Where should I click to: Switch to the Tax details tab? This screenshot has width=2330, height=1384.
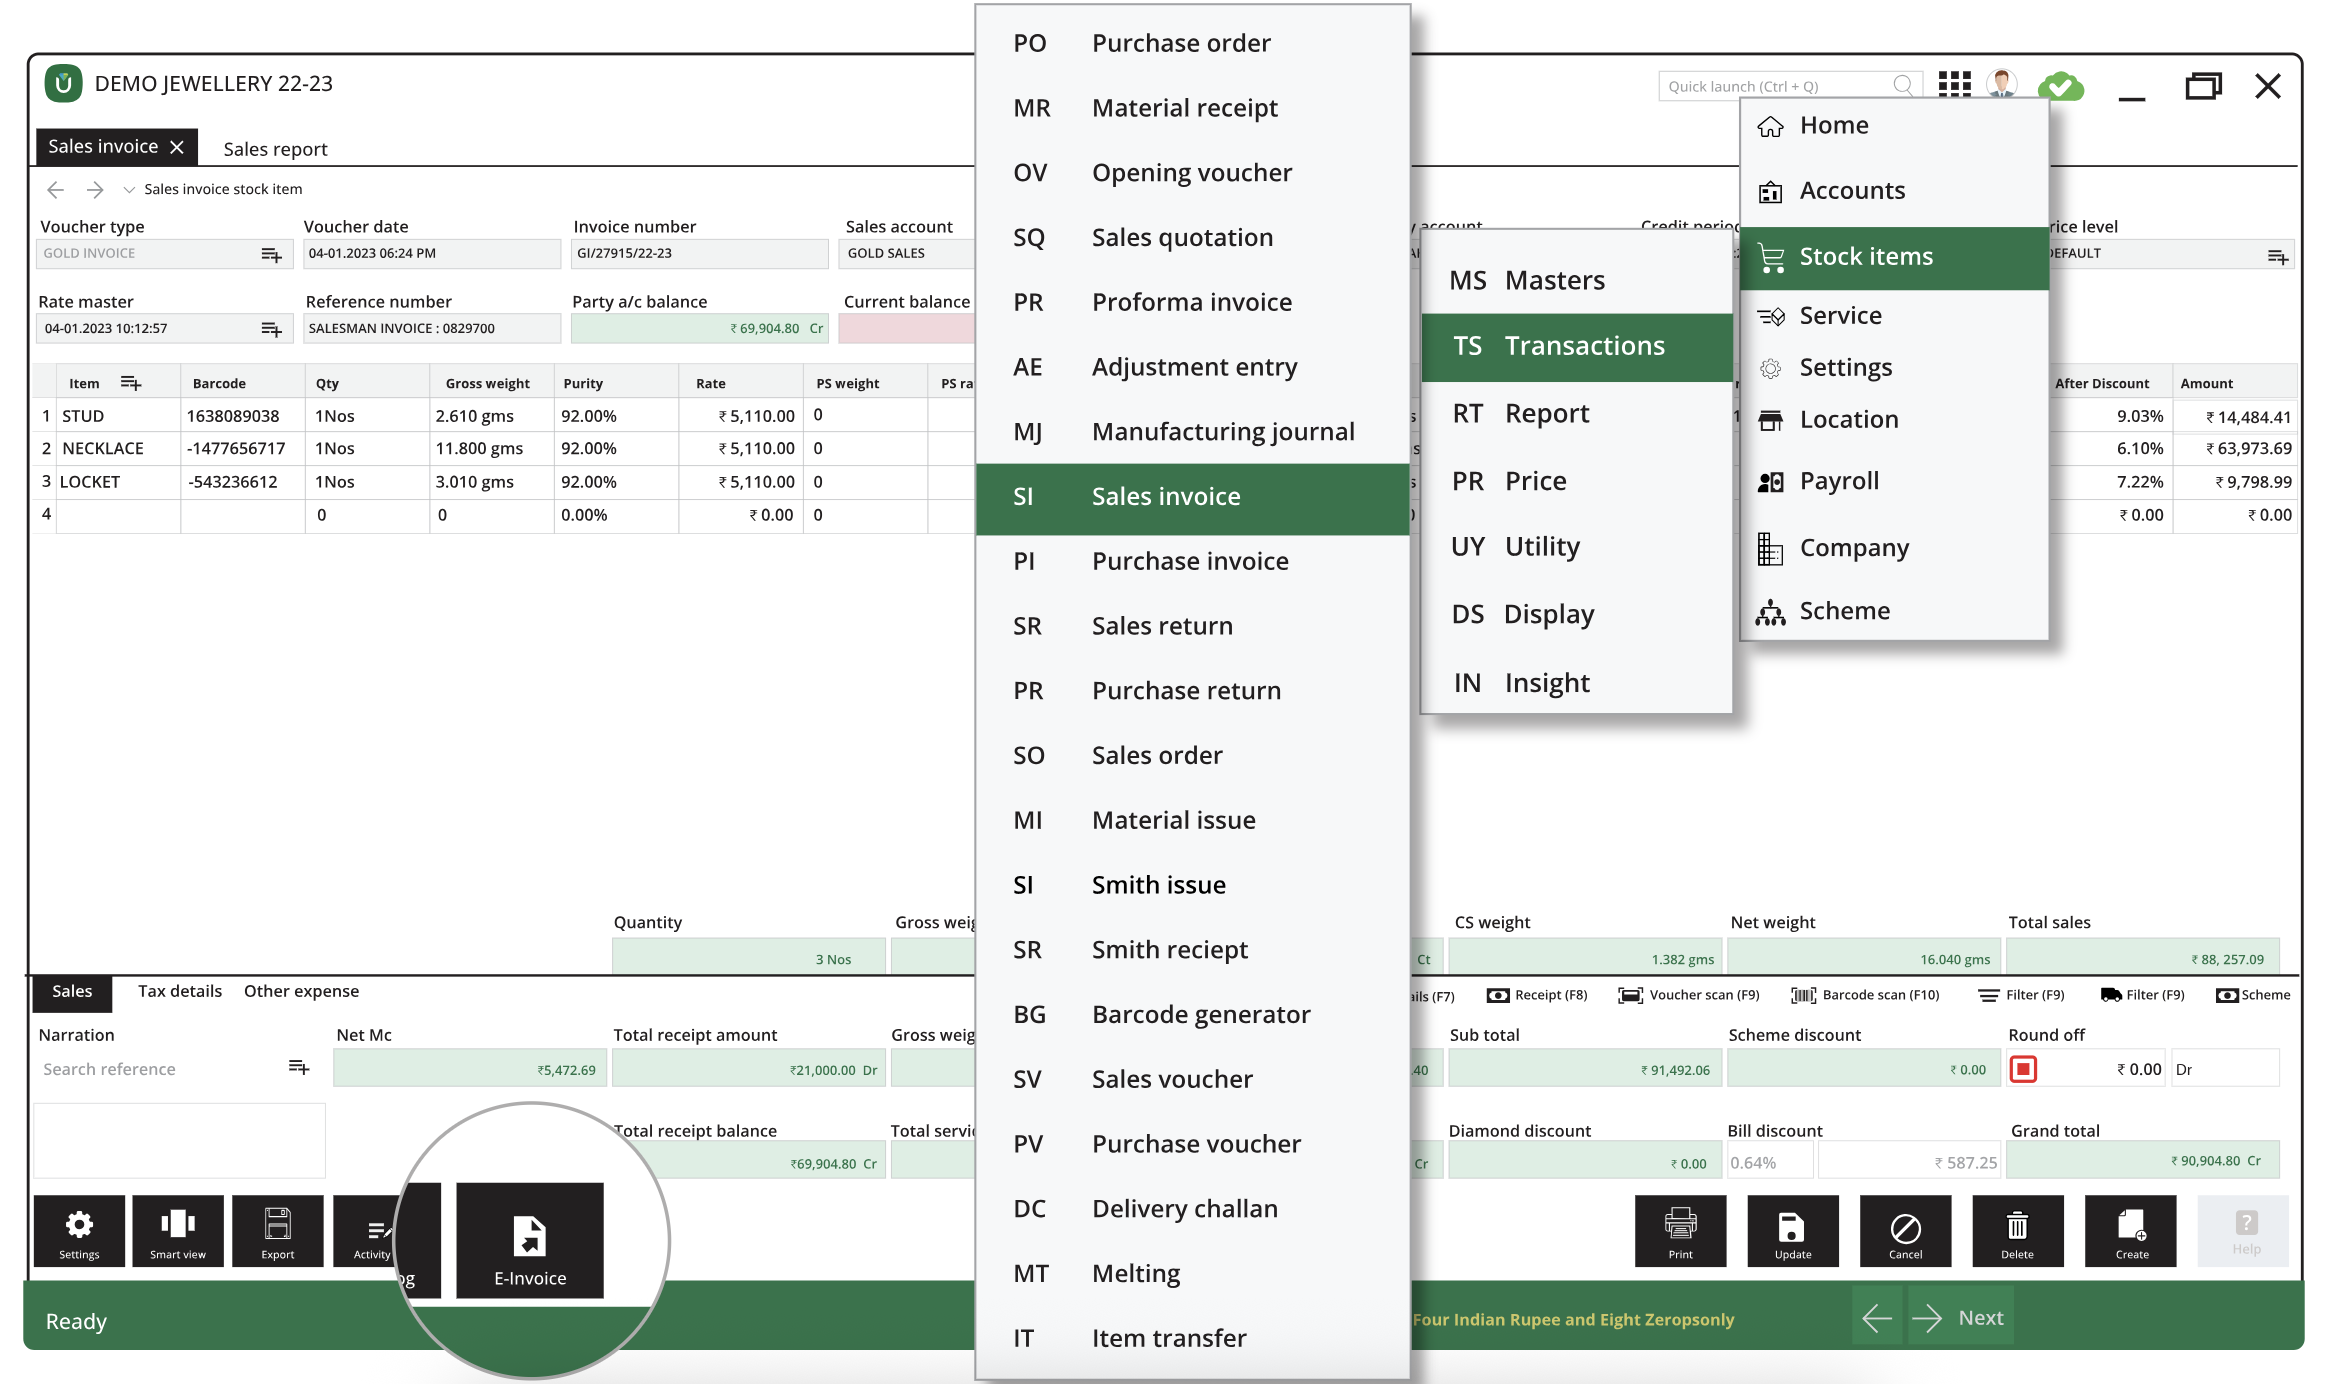(180, 991)
